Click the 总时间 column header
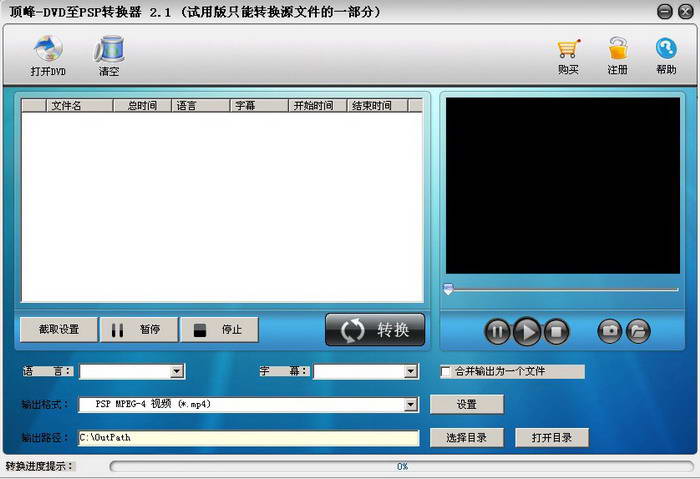Image resolution: width=700 pixels, height=479 pixels. point(142,105)
